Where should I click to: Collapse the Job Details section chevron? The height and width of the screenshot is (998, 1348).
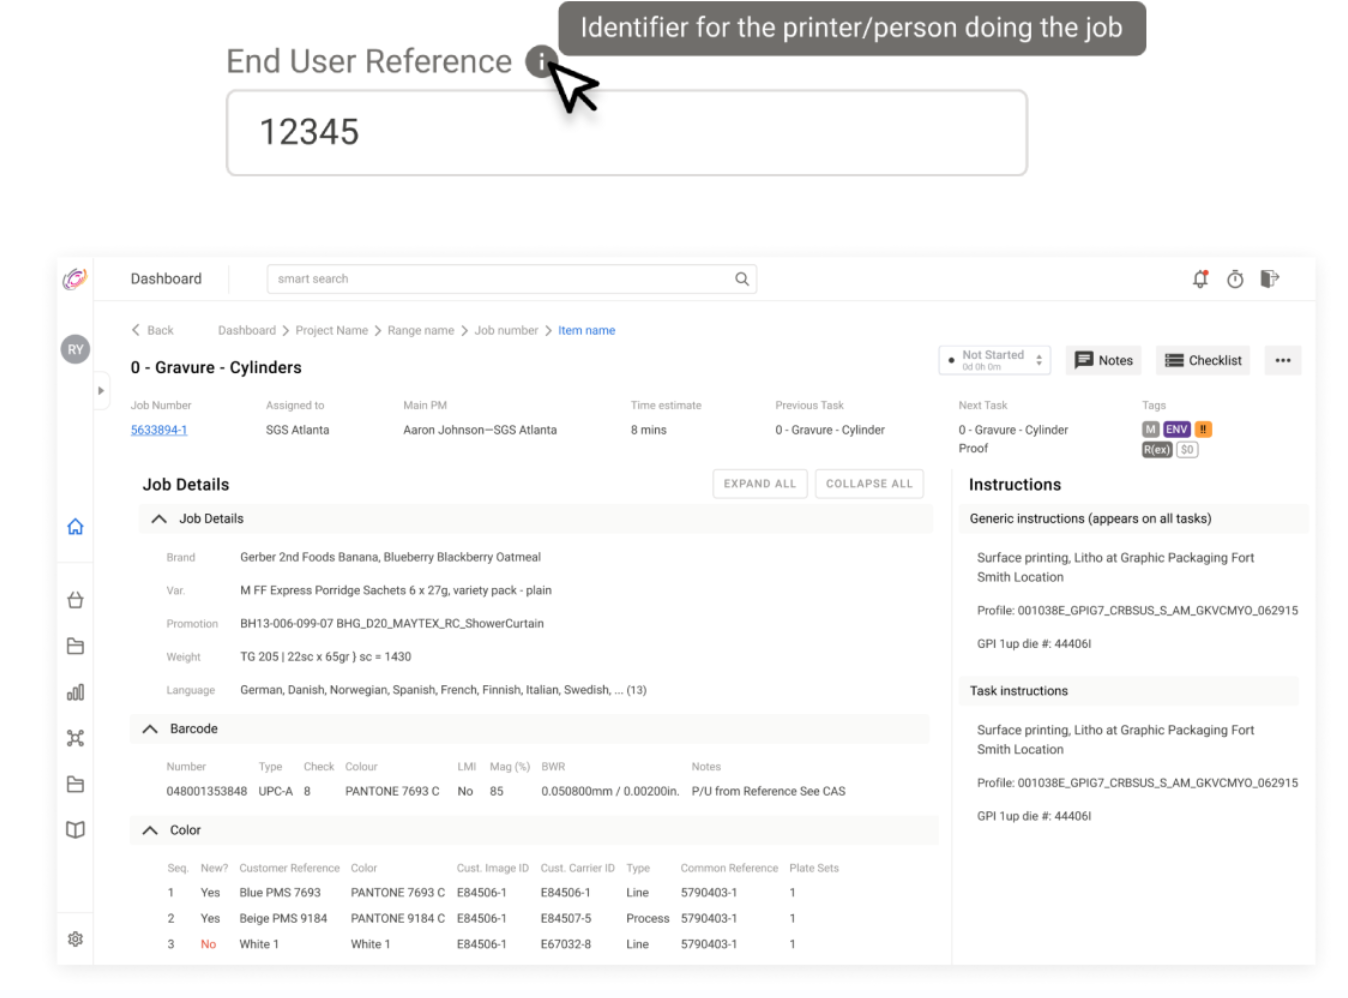pos(158,518)
